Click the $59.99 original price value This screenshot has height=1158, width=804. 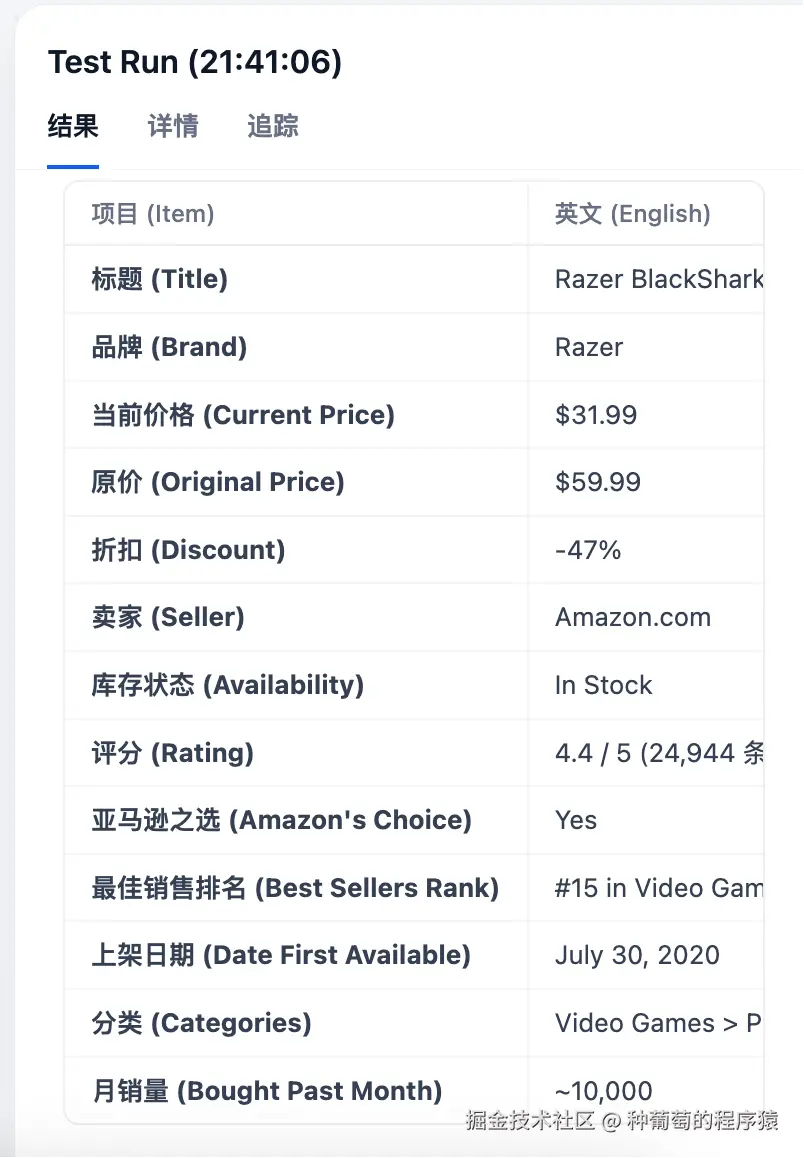598,482
